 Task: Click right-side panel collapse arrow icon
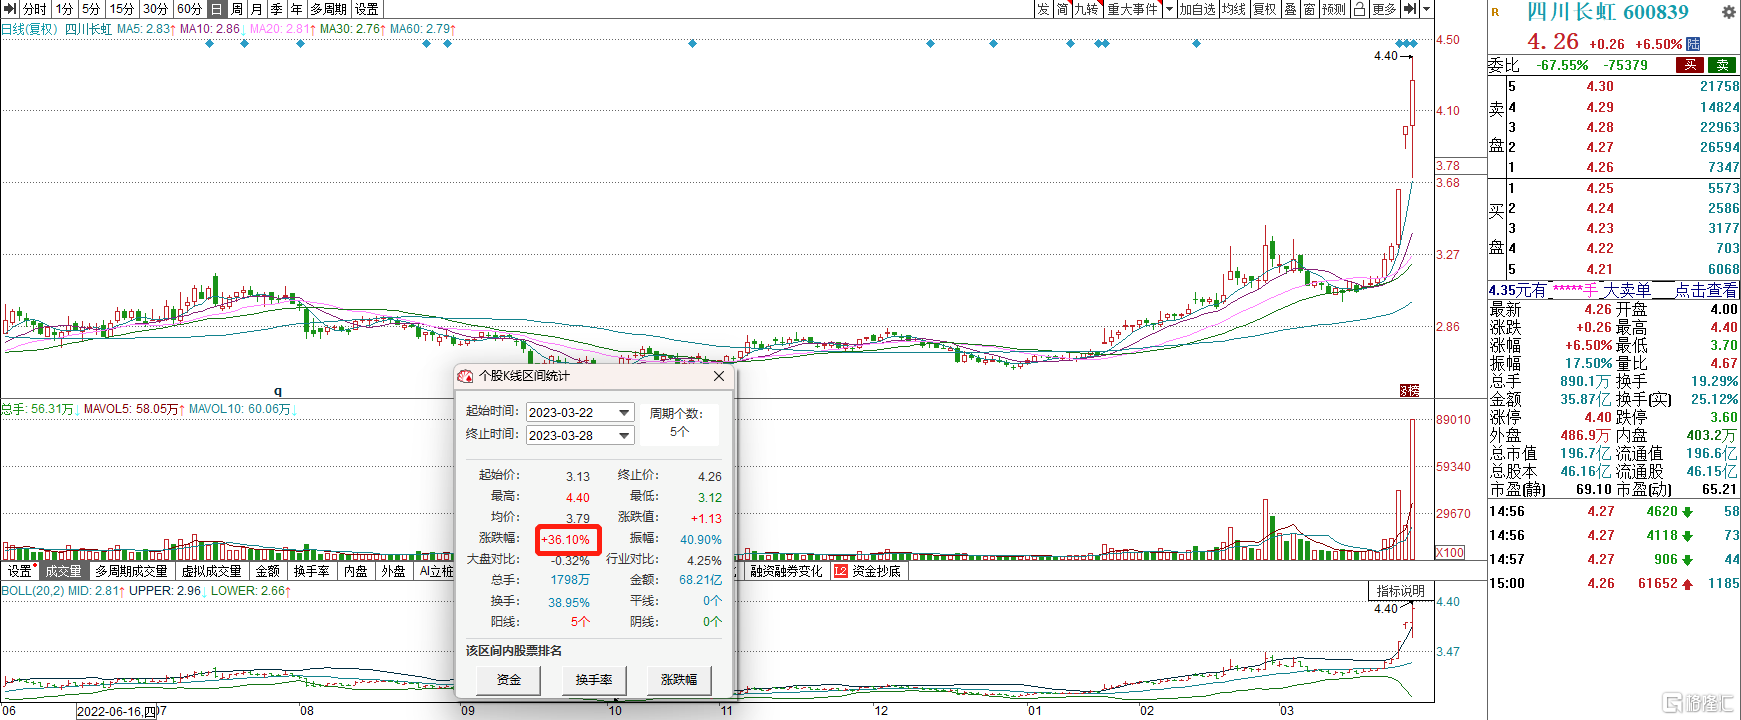point(1410,9)
